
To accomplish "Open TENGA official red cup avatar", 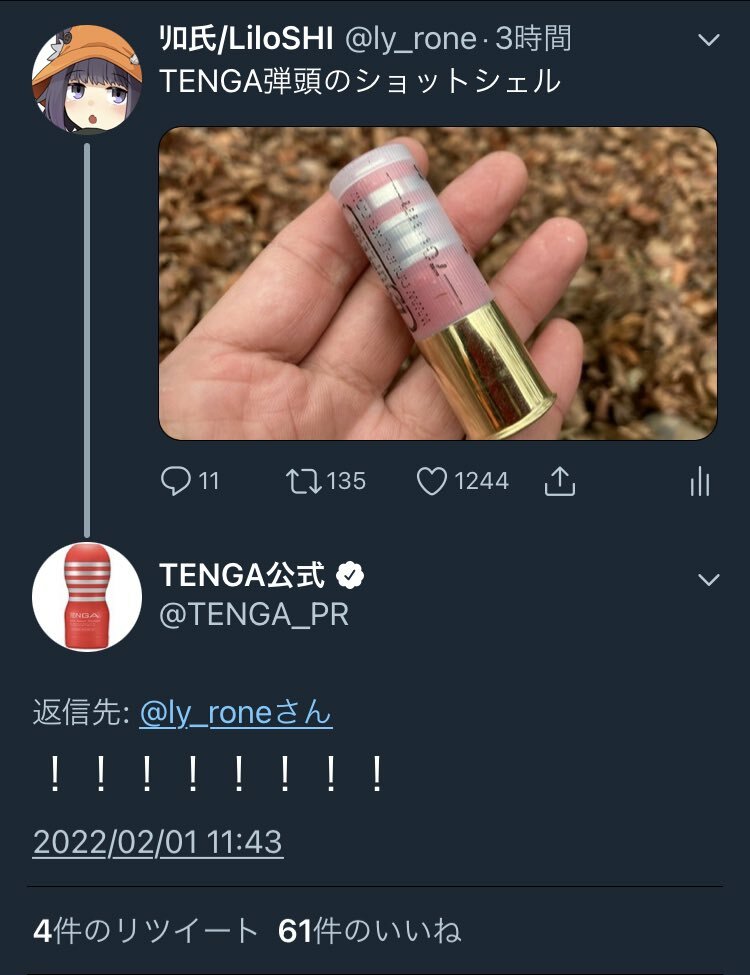I will coord(87,597).
